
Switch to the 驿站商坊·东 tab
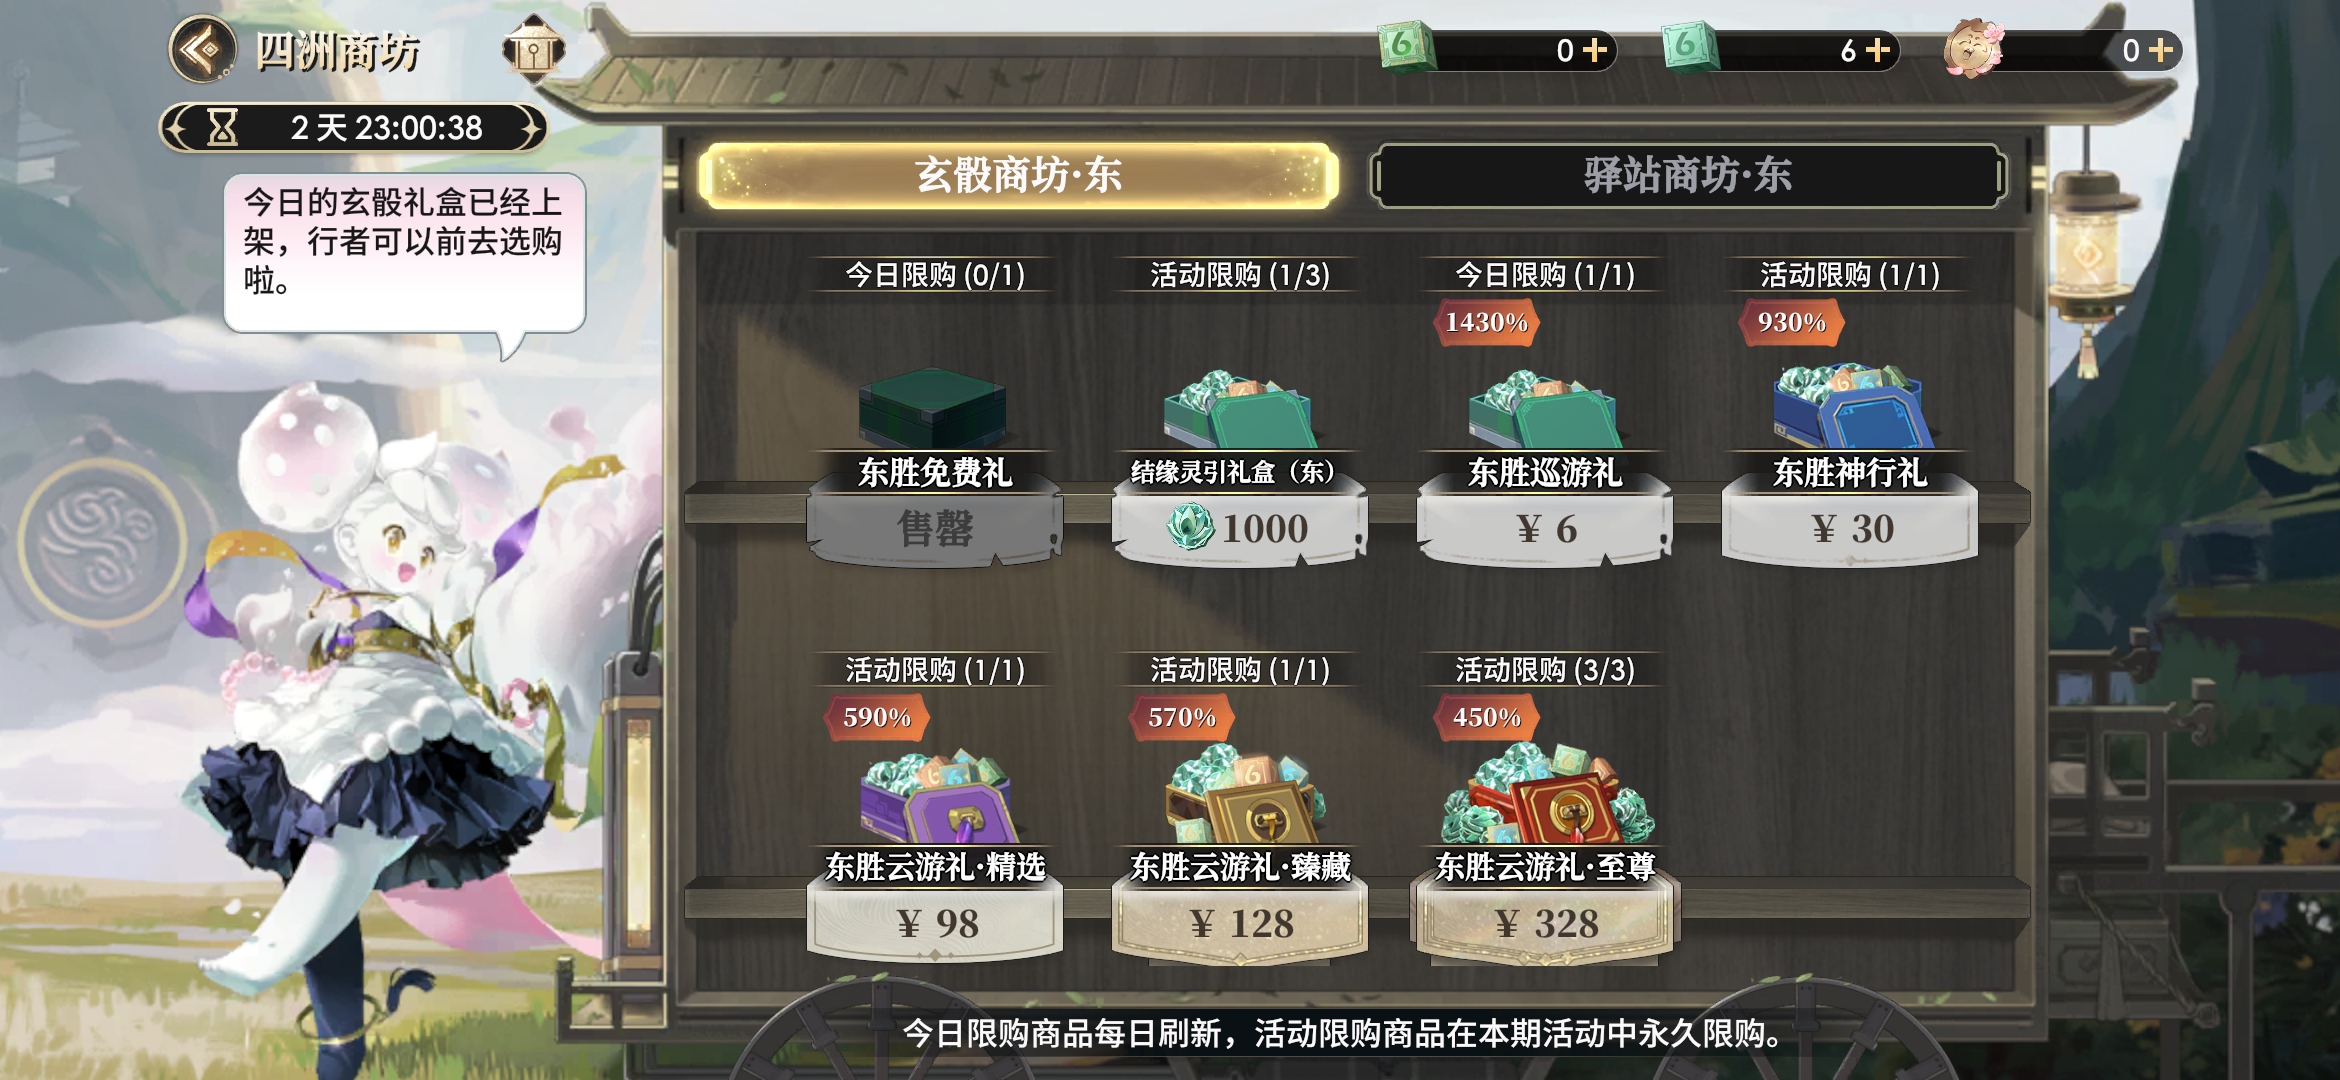[1688, 175]
